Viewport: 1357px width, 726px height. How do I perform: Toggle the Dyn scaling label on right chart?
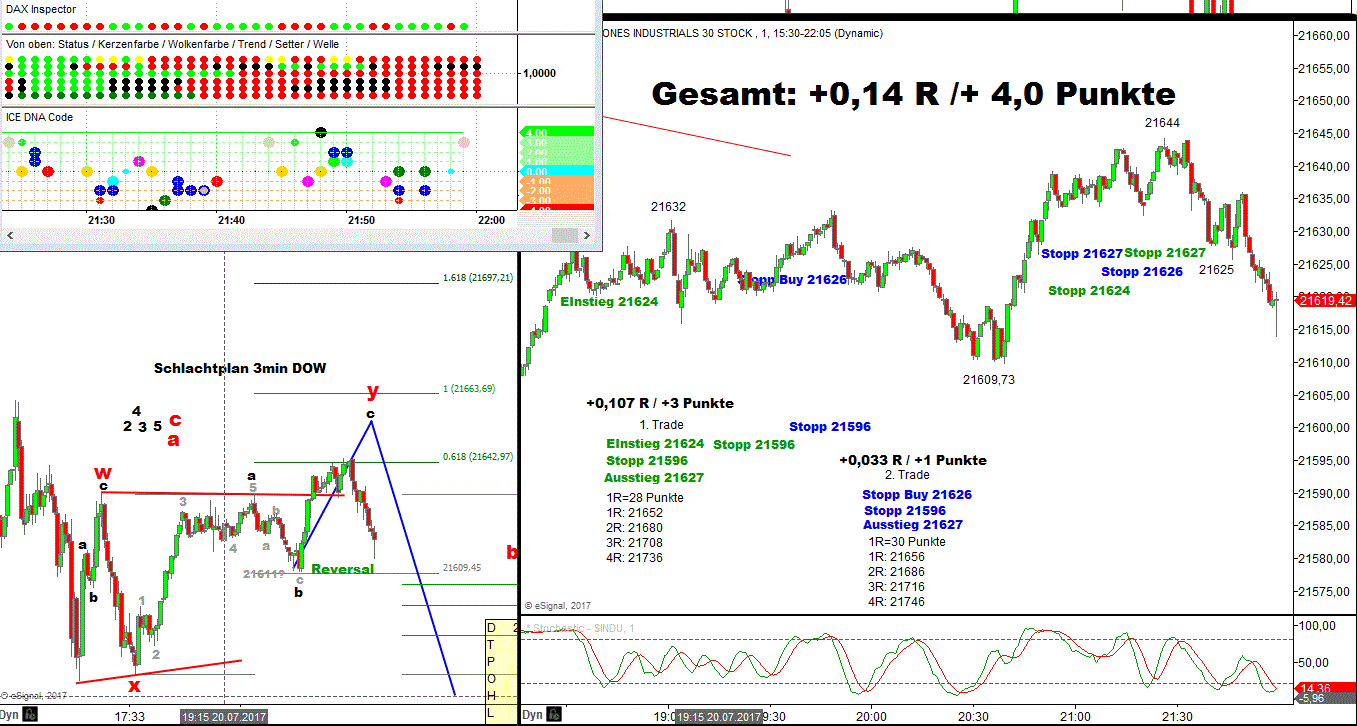[x=532, y=715]
